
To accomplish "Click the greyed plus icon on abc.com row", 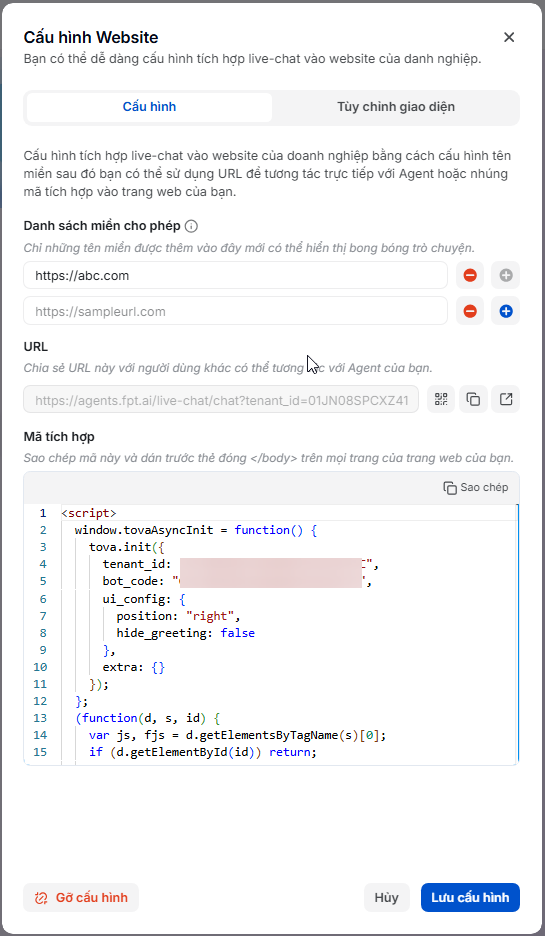I will pos(506,276).
